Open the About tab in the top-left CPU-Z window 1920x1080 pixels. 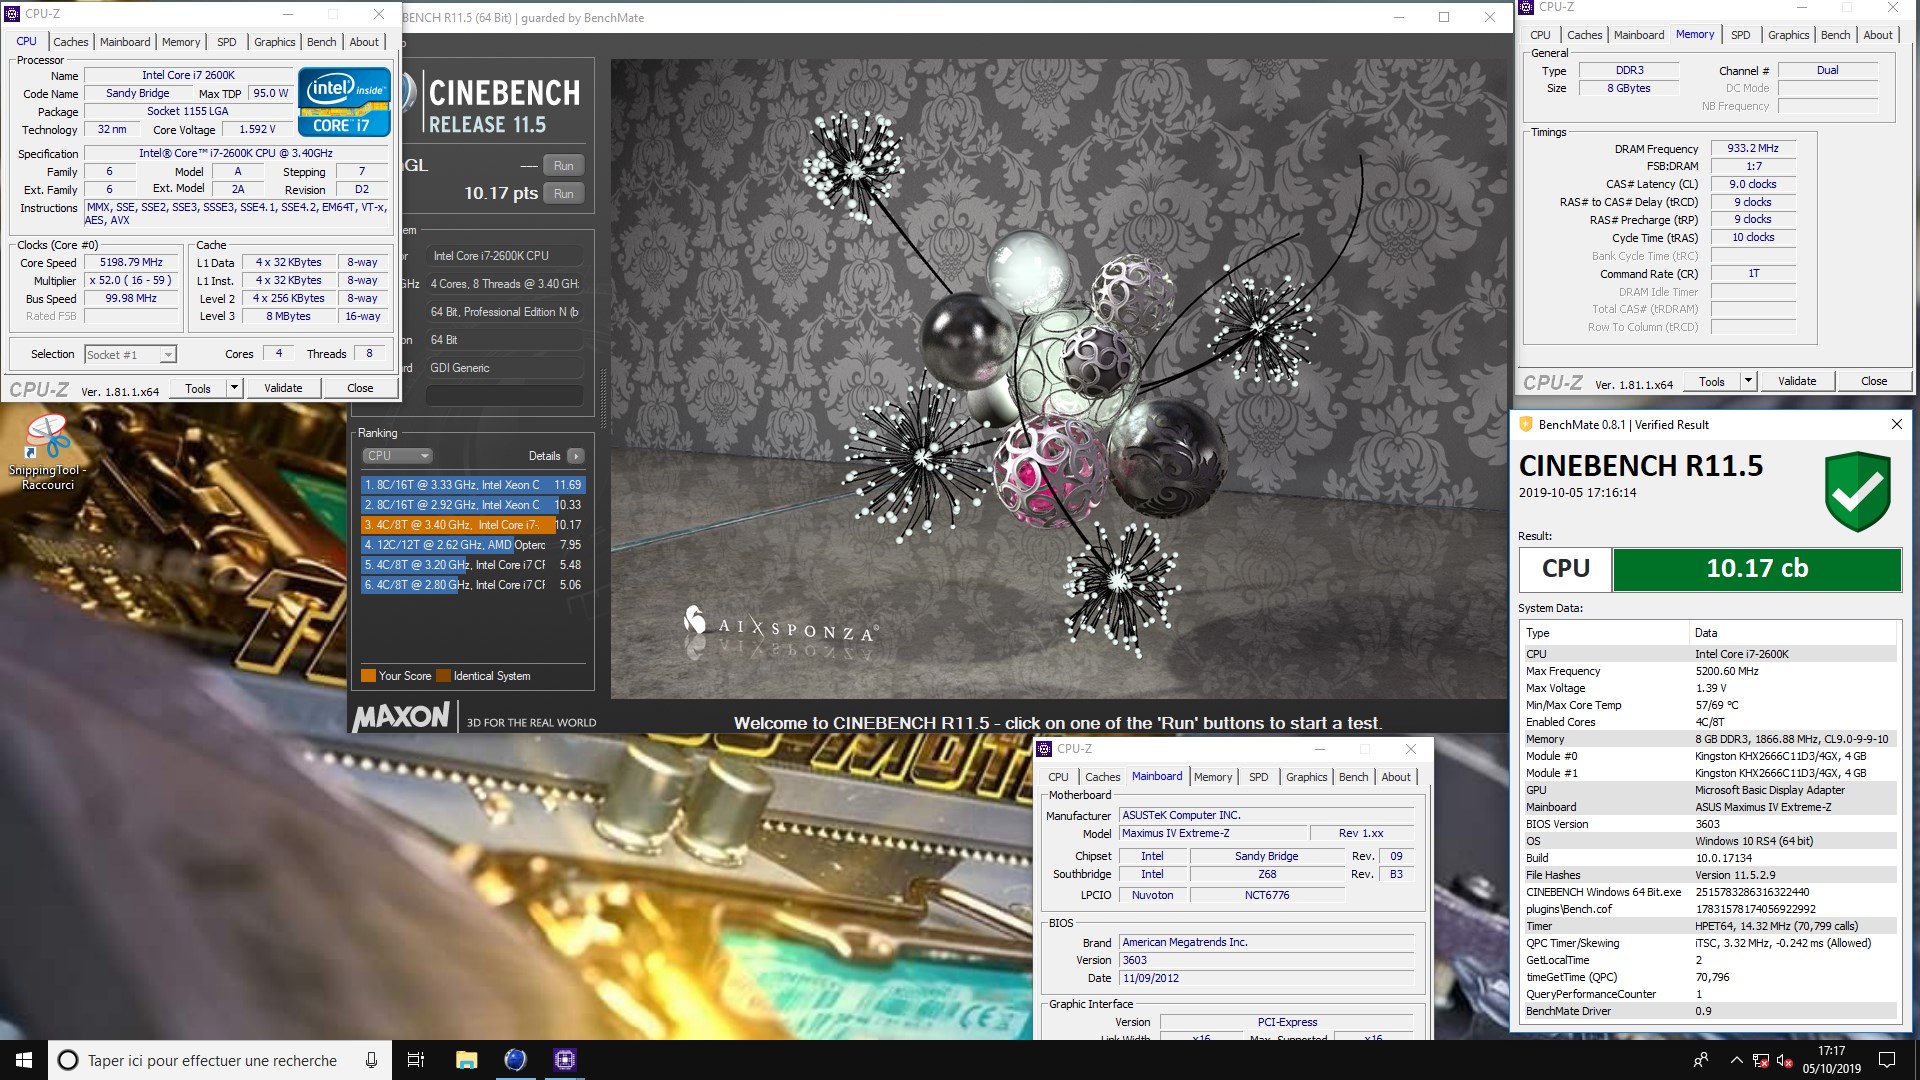364,42
